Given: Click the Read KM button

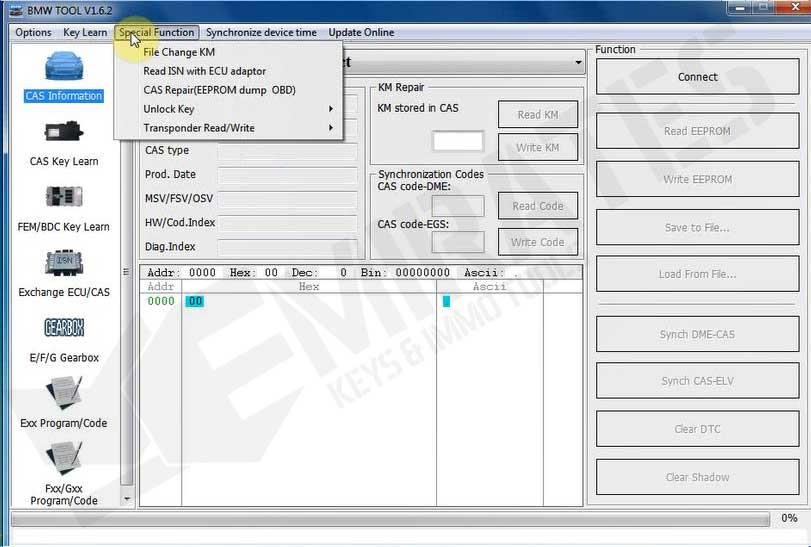Looking at the screenshot, I should [x=538, y=115].
